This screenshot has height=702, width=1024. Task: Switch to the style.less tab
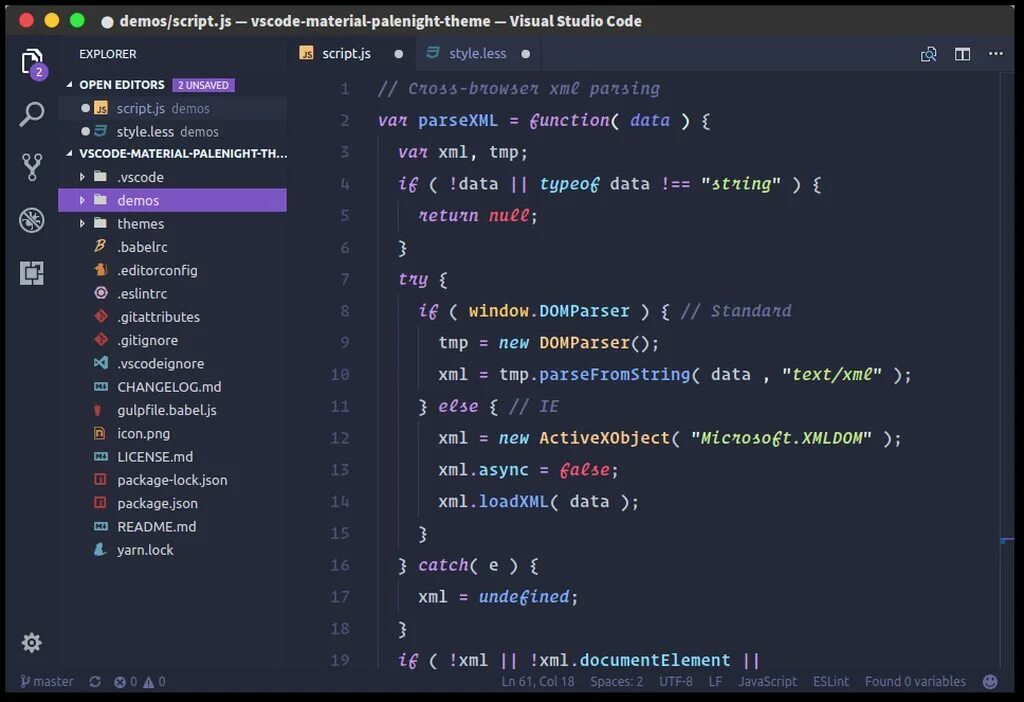click(x=477, y=54)
